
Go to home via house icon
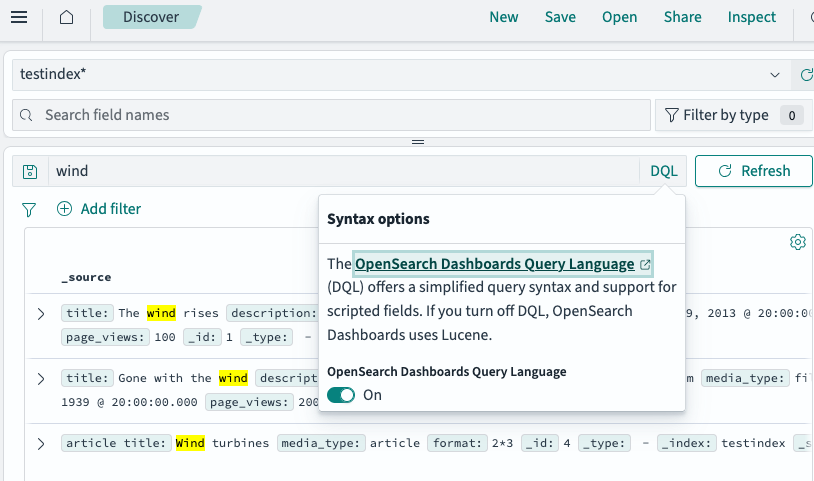(66, 17)
